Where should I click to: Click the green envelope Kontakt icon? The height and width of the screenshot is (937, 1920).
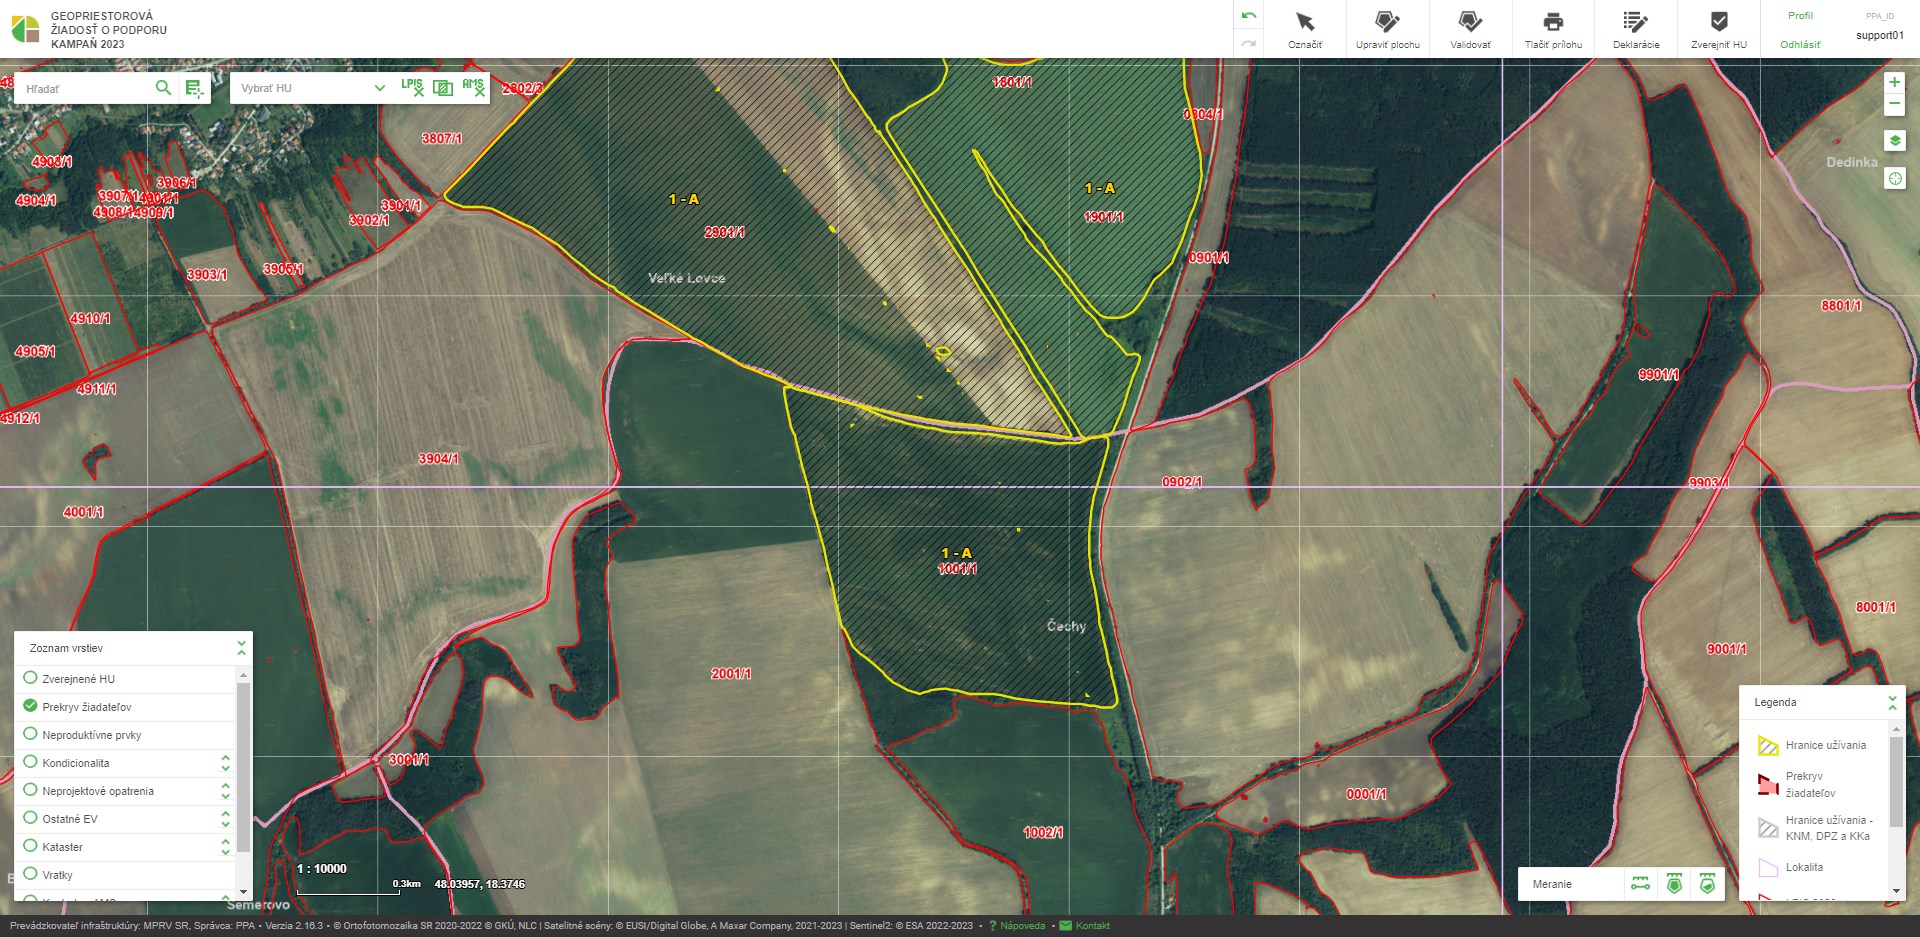[1065, 926]
